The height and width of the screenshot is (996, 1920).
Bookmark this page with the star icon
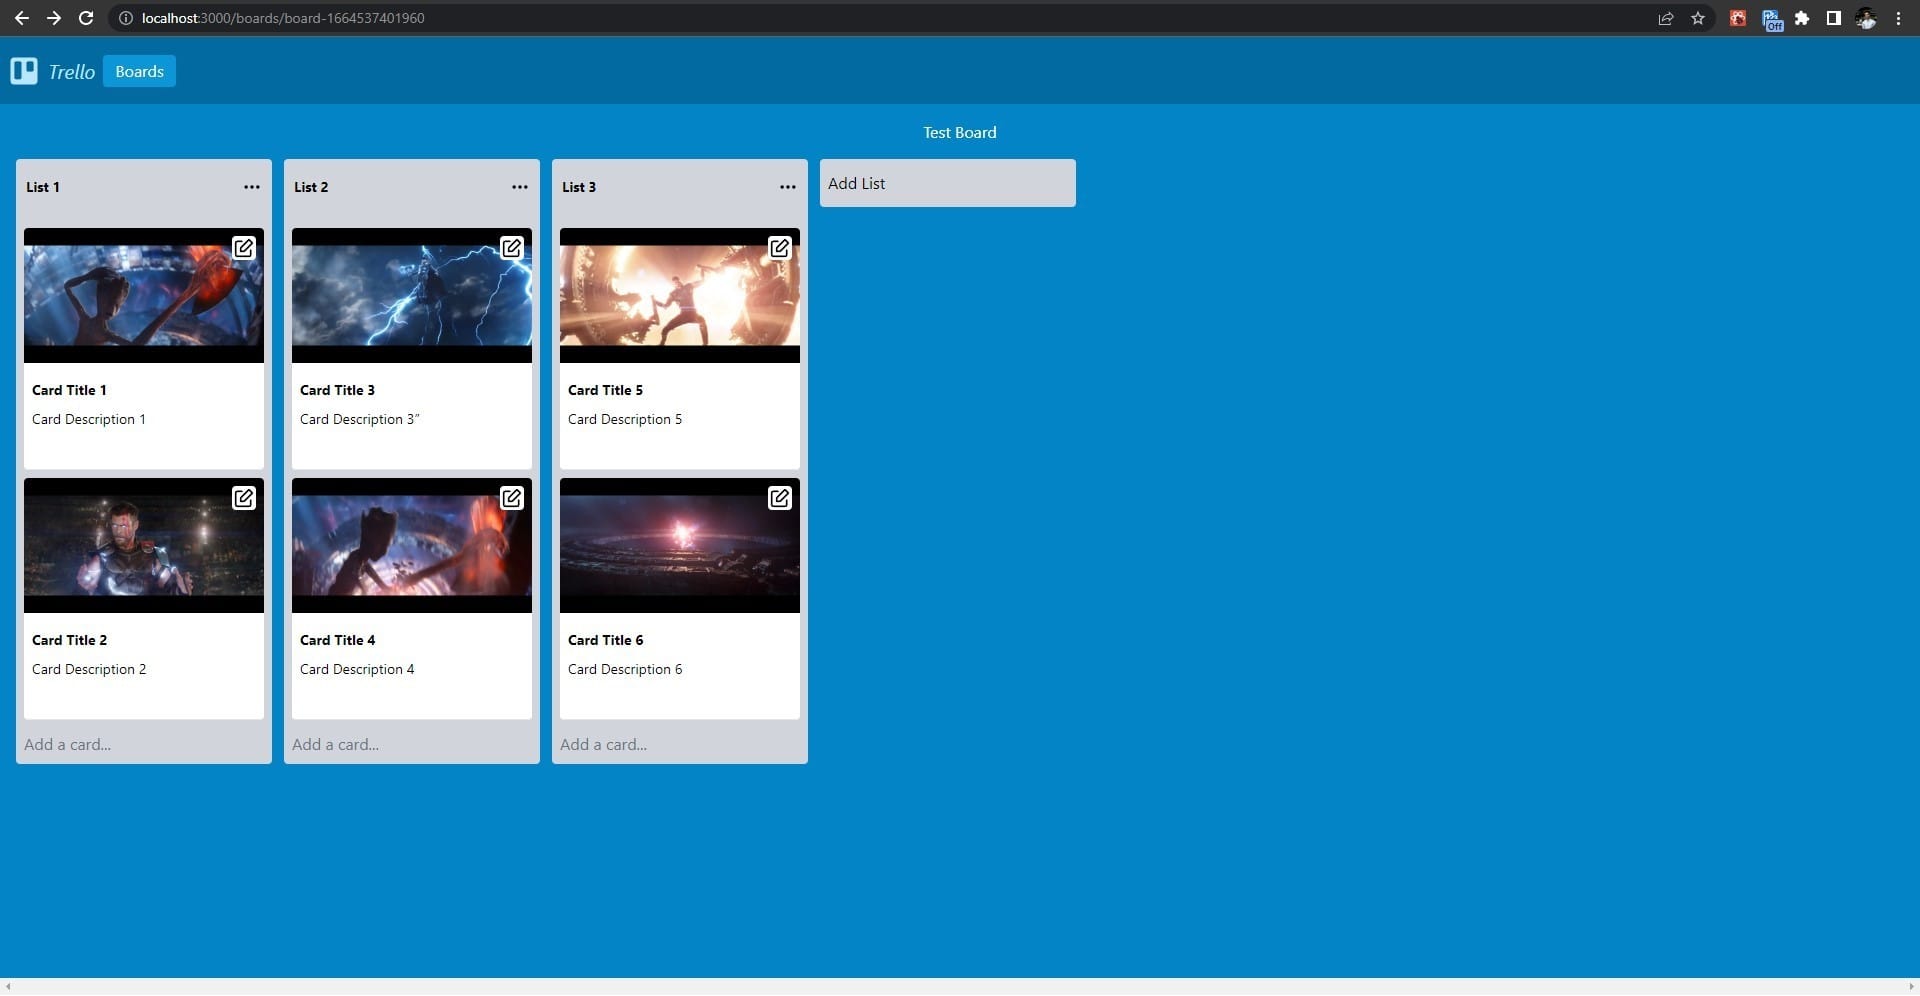point(1697,18)
